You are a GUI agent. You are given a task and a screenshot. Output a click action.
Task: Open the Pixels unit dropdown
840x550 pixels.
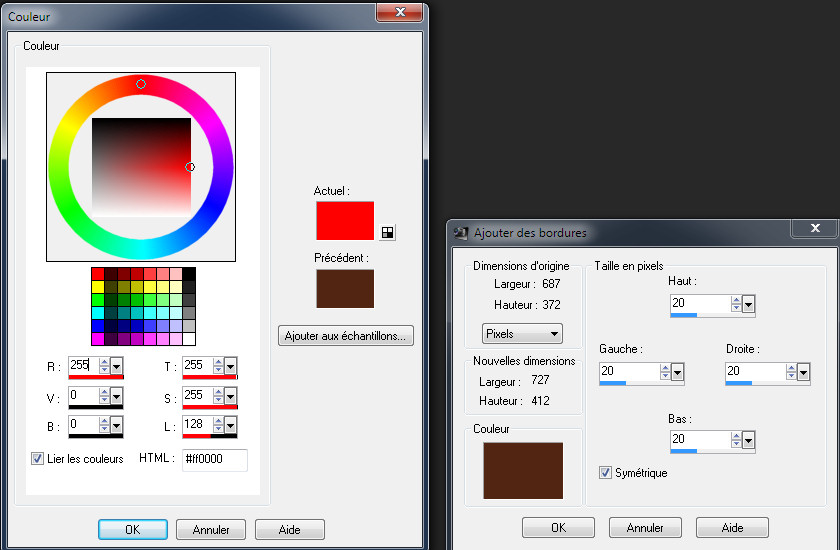tap(522, 333)
